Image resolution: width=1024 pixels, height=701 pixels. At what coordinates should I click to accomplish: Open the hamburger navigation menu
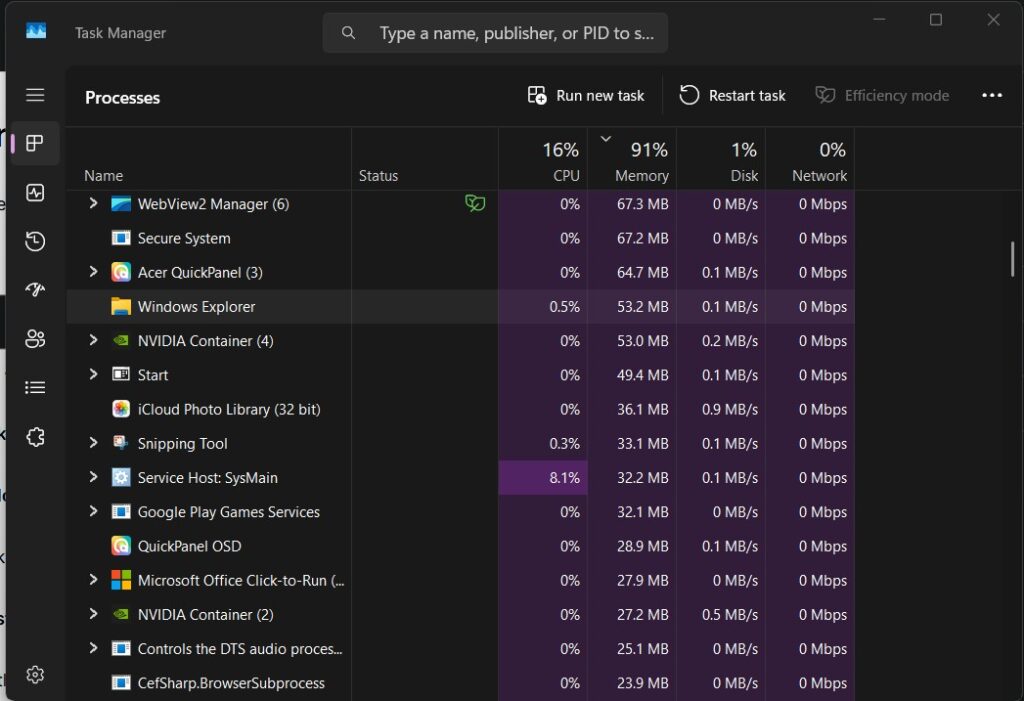35,95
